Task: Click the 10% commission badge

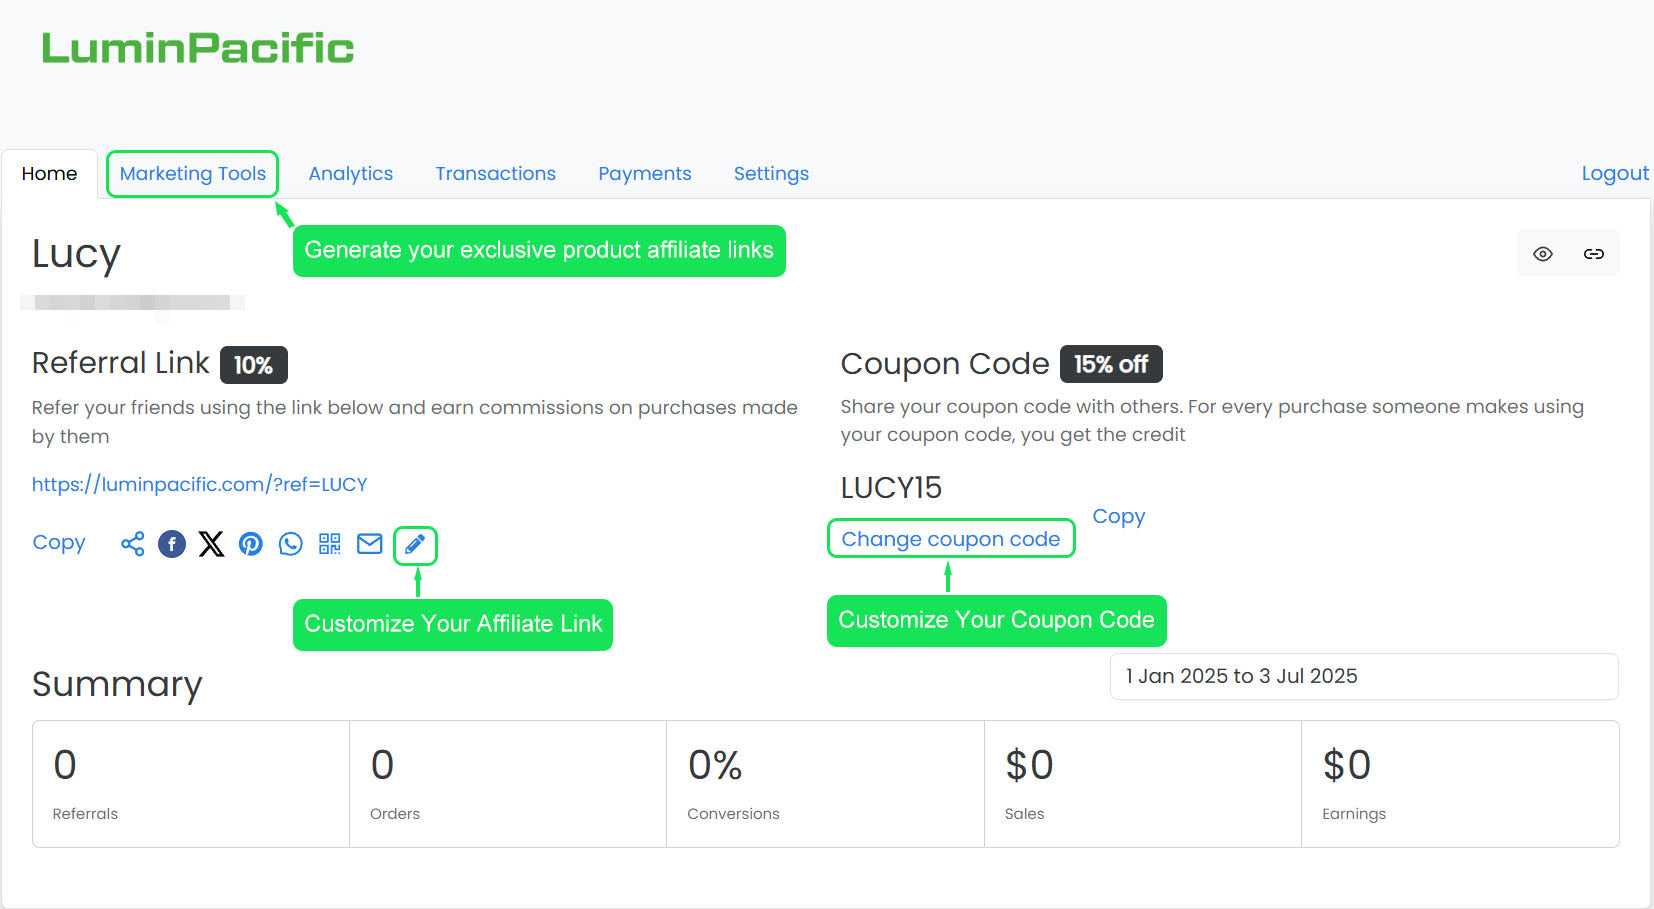Action: click(254, 365)
